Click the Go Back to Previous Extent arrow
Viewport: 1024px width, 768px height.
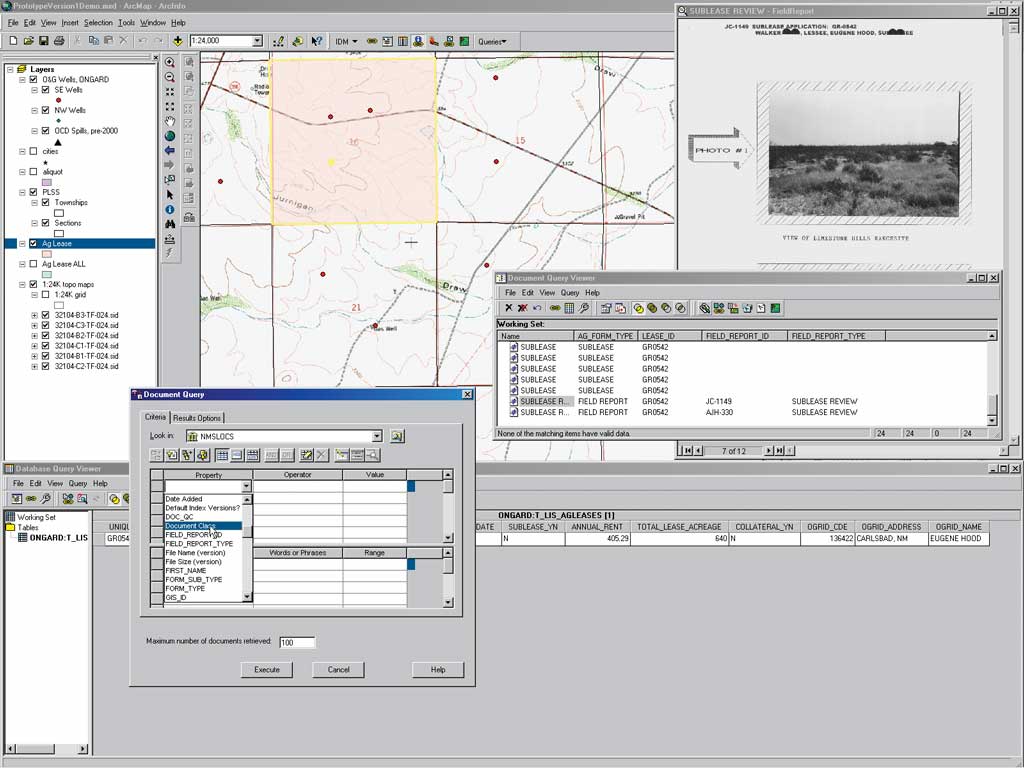[x=170, y=150]
